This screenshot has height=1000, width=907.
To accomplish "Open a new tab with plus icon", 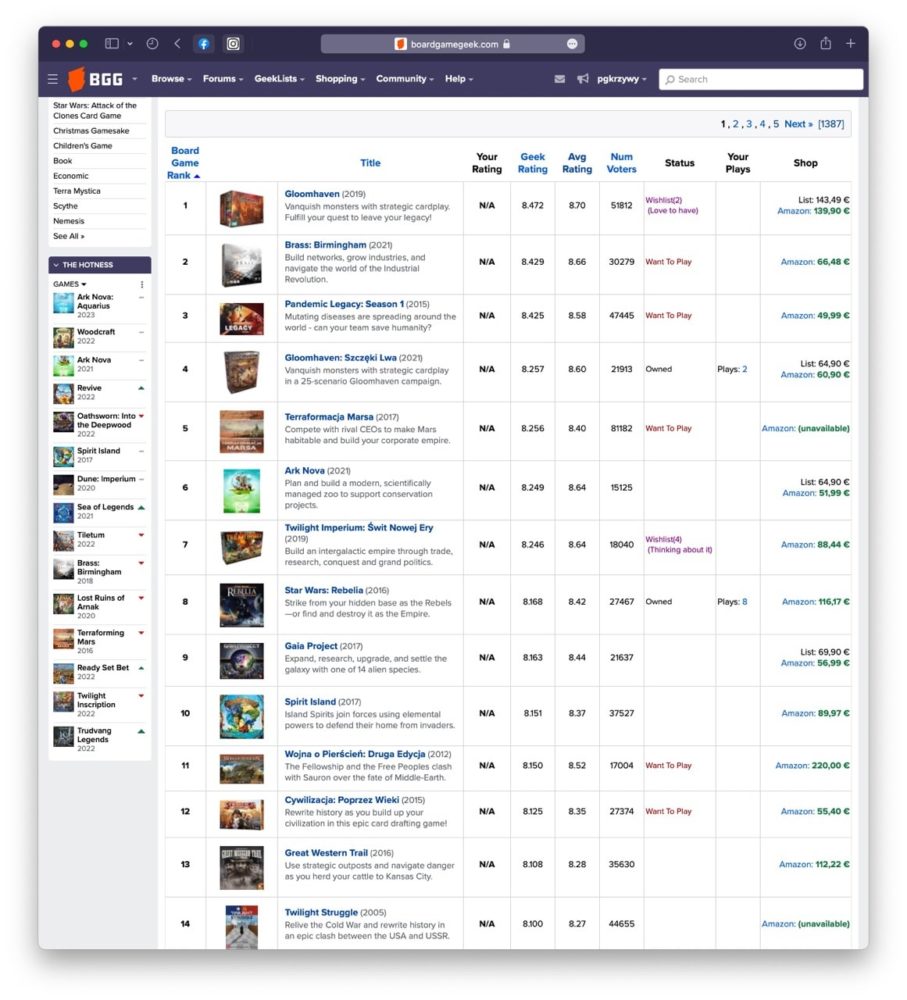I will (850, 43).
